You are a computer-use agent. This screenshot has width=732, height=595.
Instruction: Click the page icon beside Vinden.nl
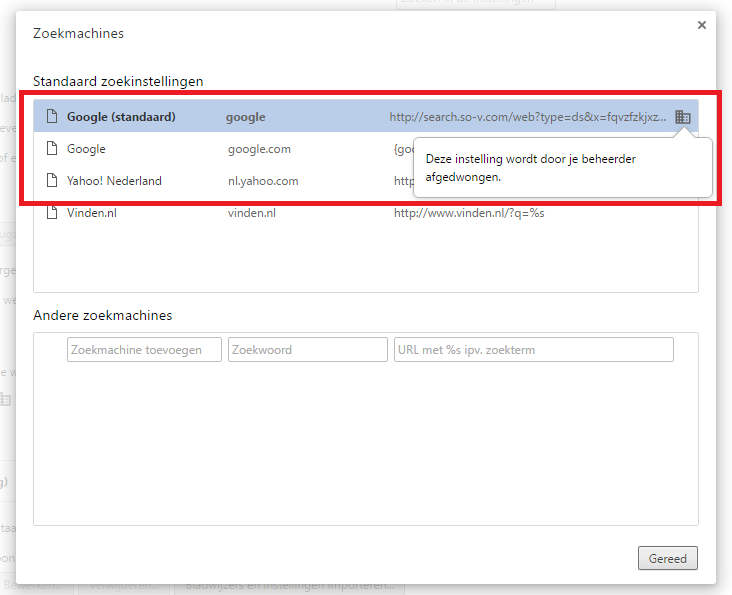click(x=52, y=212)
